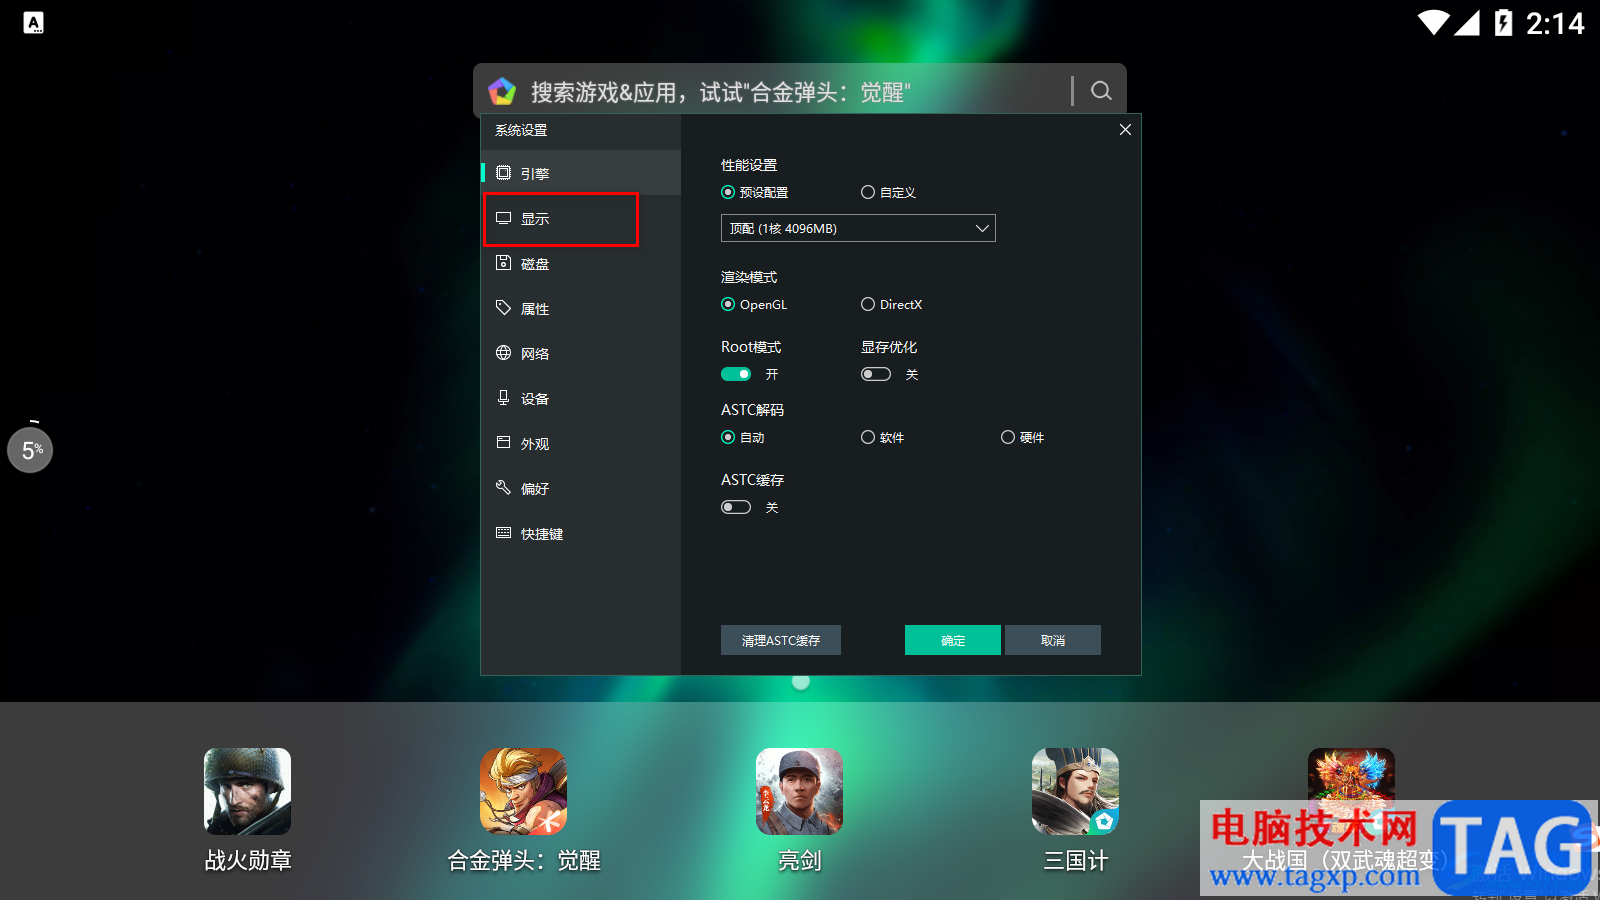This screenshot has width=1600, height=900.
Task: Click the 磁盘 disk icon
Action: 503,262
